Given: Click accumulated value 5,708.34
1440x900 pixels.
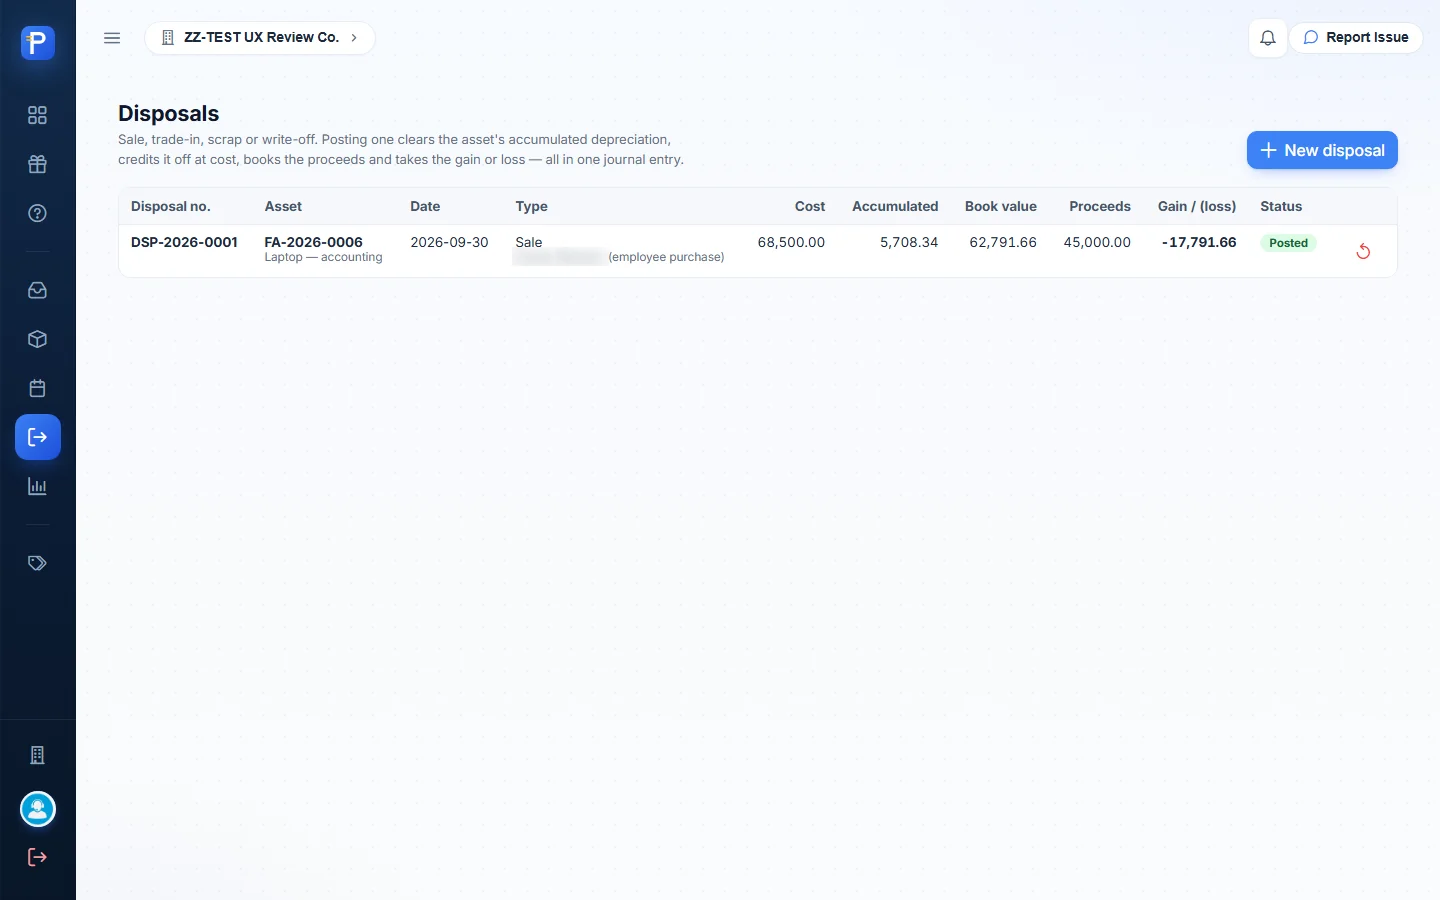Looking at the screenshot, I should [x=909, y=242].
